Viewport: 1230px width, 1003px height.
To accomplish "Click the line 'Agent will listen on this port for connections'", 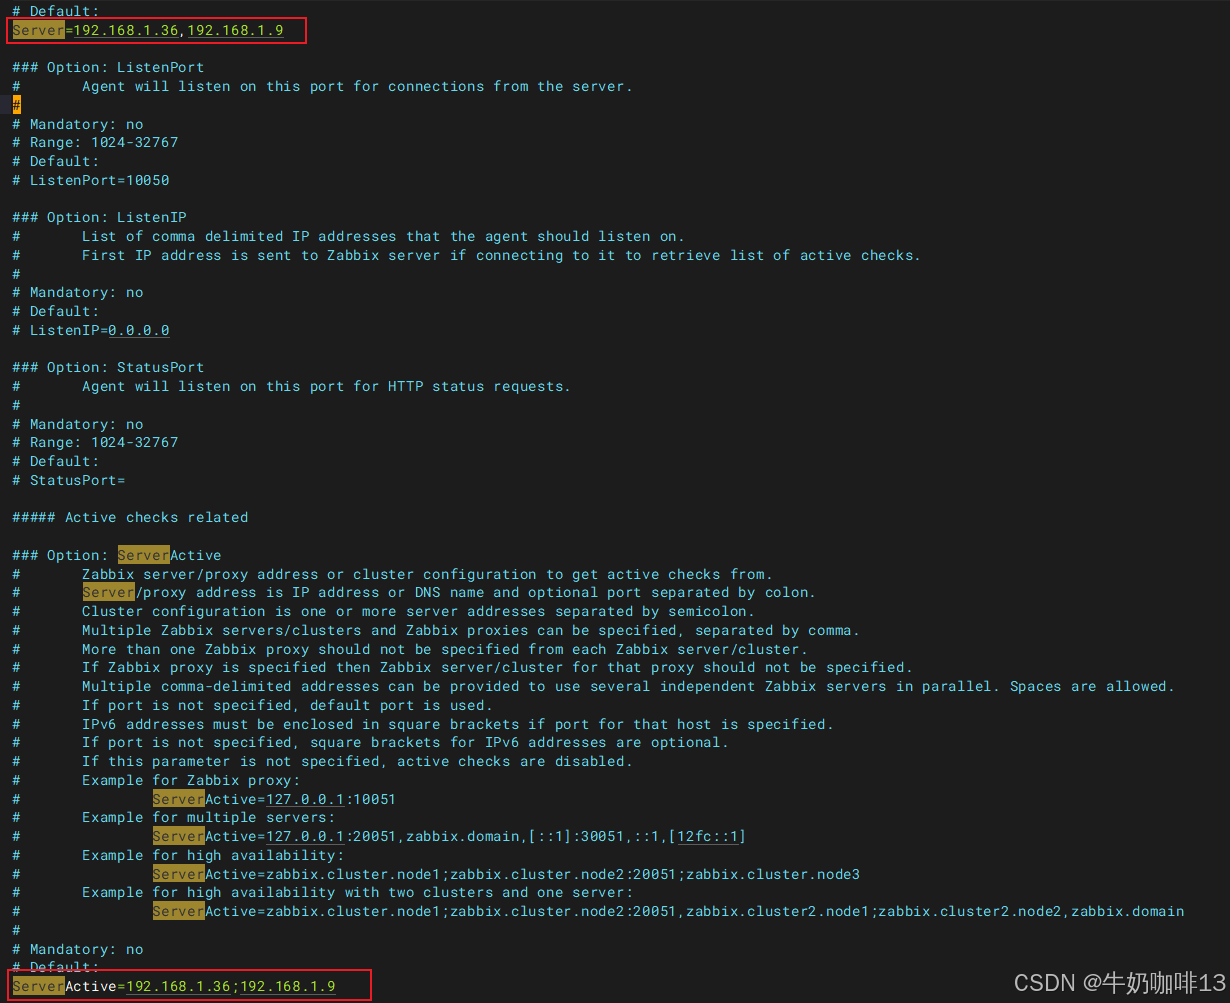I will pos(357,87).
